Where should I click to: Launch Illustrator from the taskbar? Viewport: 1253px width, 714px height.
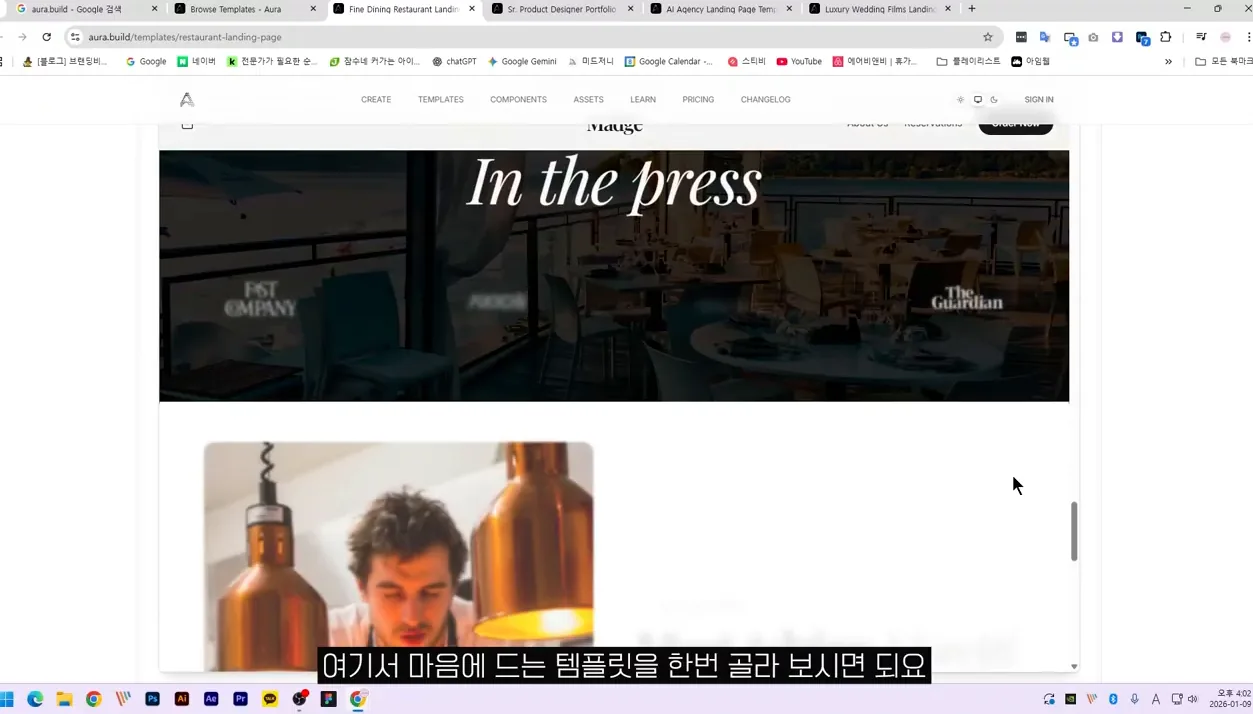[x=181, y=699]
